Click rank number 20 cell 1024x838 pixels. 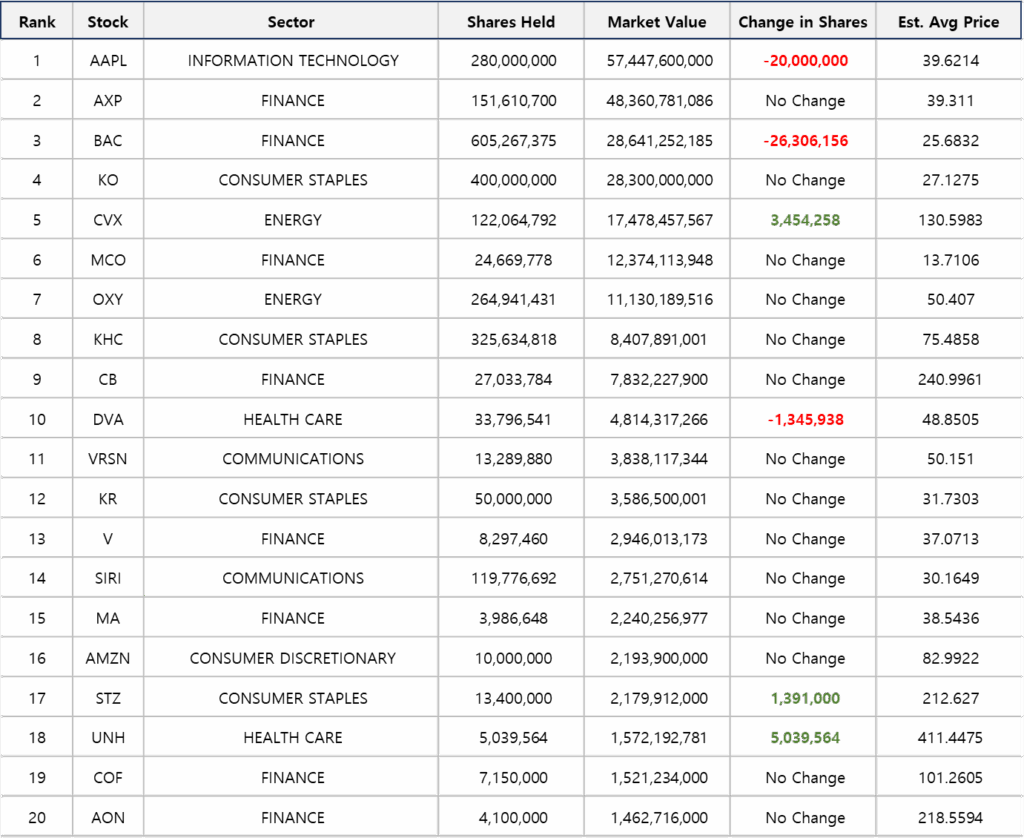[37, 817]
